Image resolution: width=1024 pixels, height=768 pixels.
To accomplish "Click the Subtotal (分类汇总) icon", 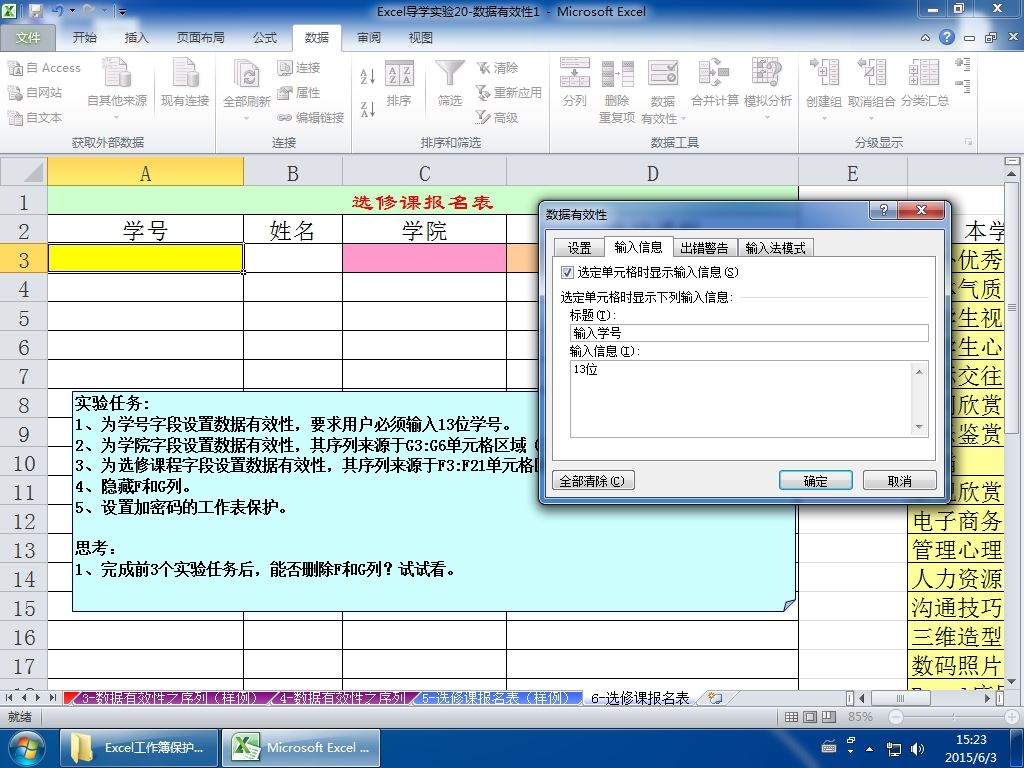I will (924, 73).
